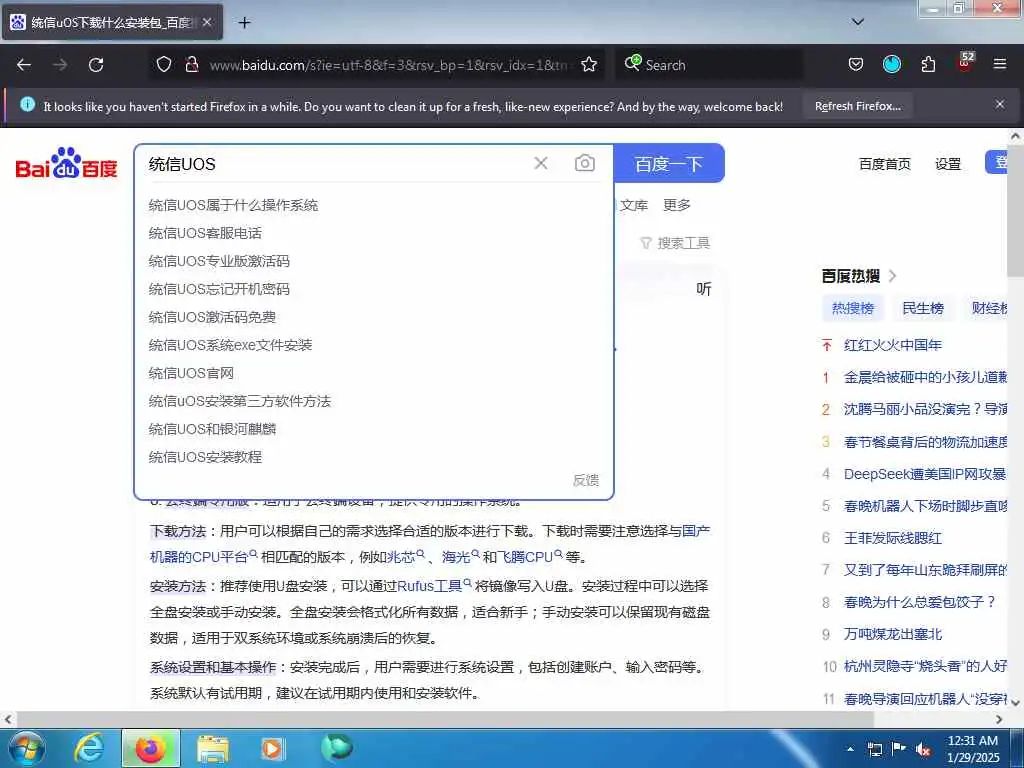Click the 百度一下 search button

click(669, 163)
